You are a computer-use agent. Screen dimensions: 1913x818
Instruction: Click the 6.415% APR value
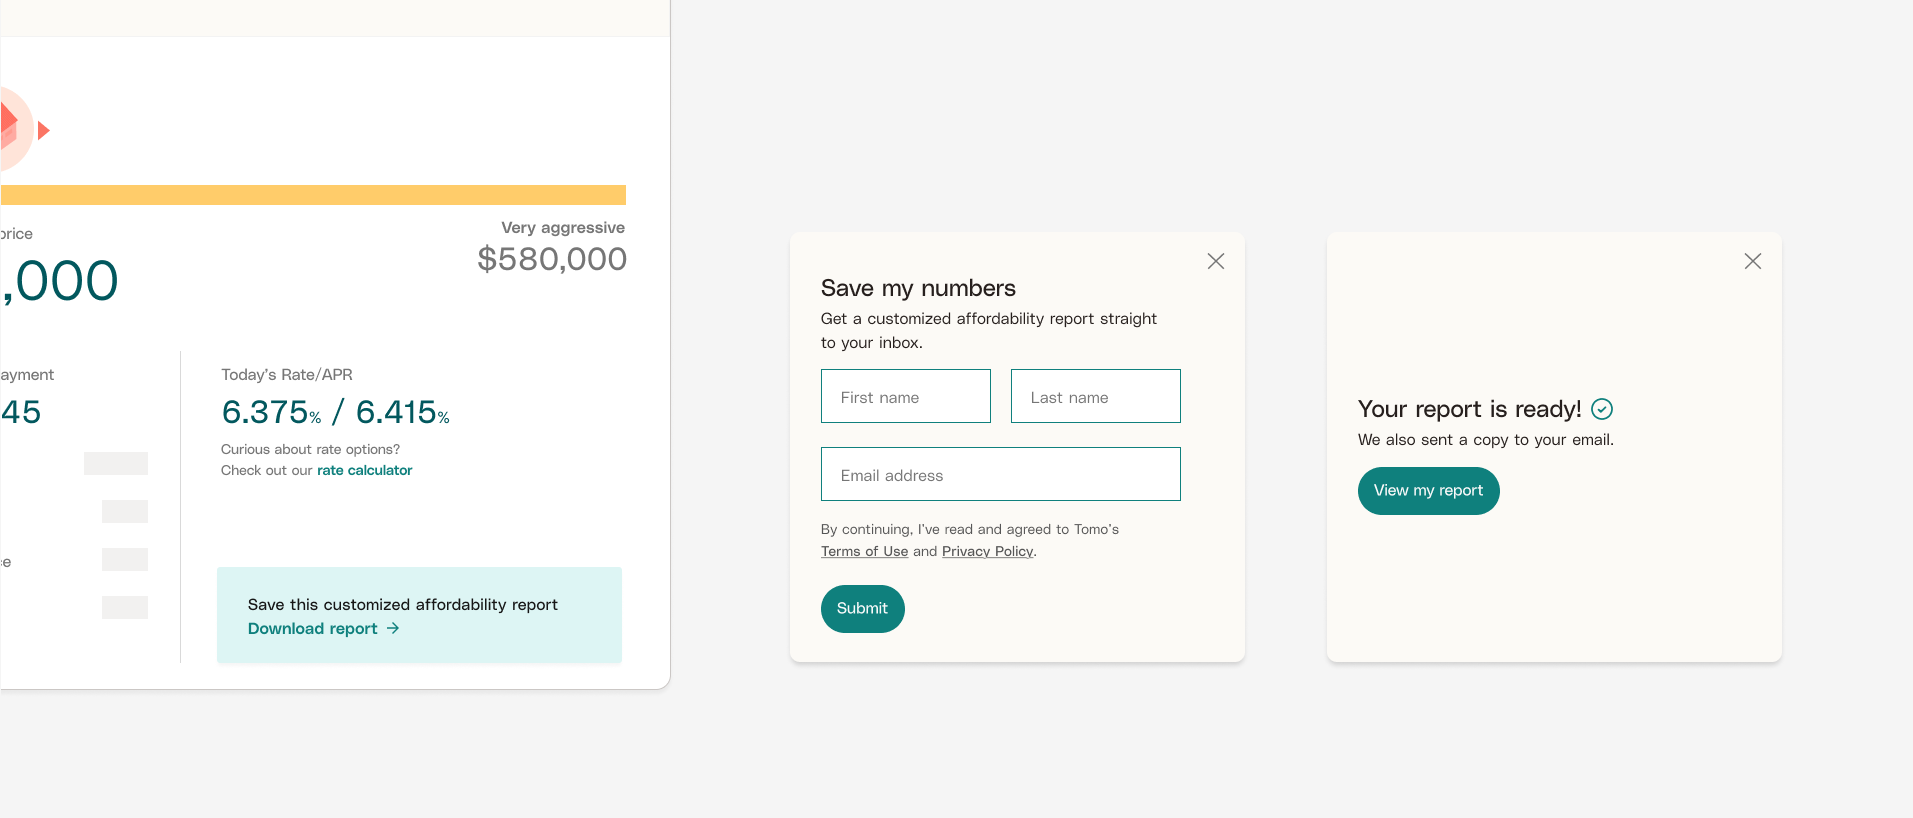[x=403, y=412]
